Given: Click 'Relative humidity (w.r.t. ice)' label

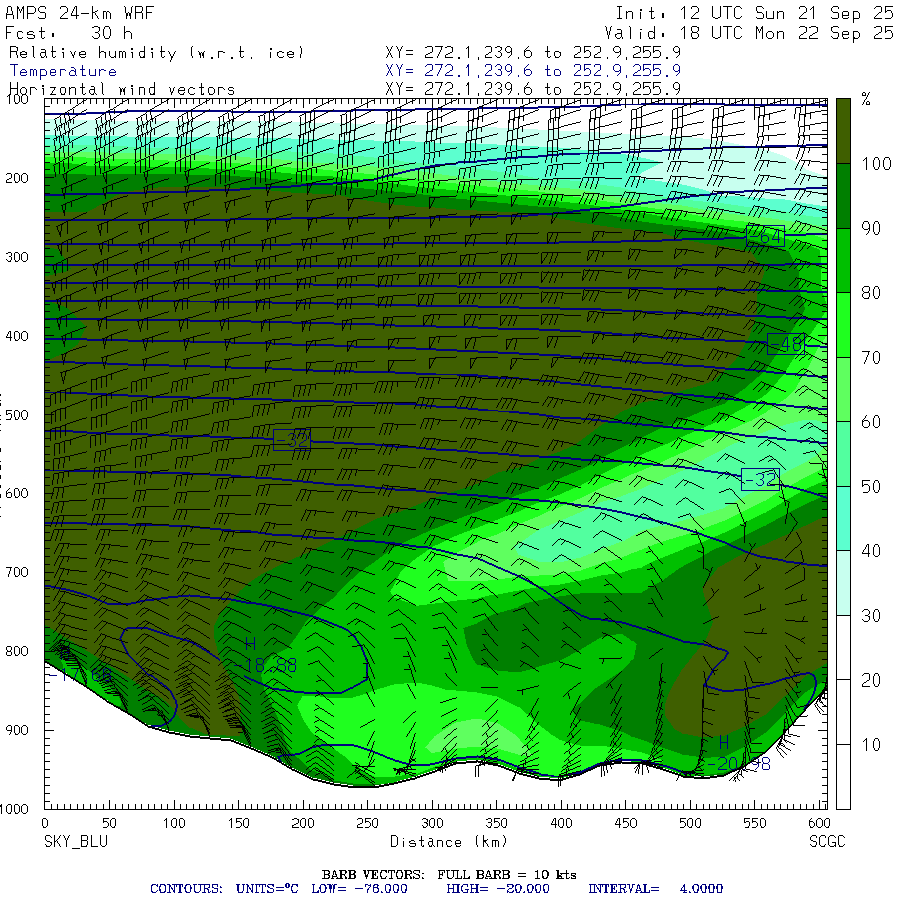Looking at the screenshot, I should tap(156, 53).
